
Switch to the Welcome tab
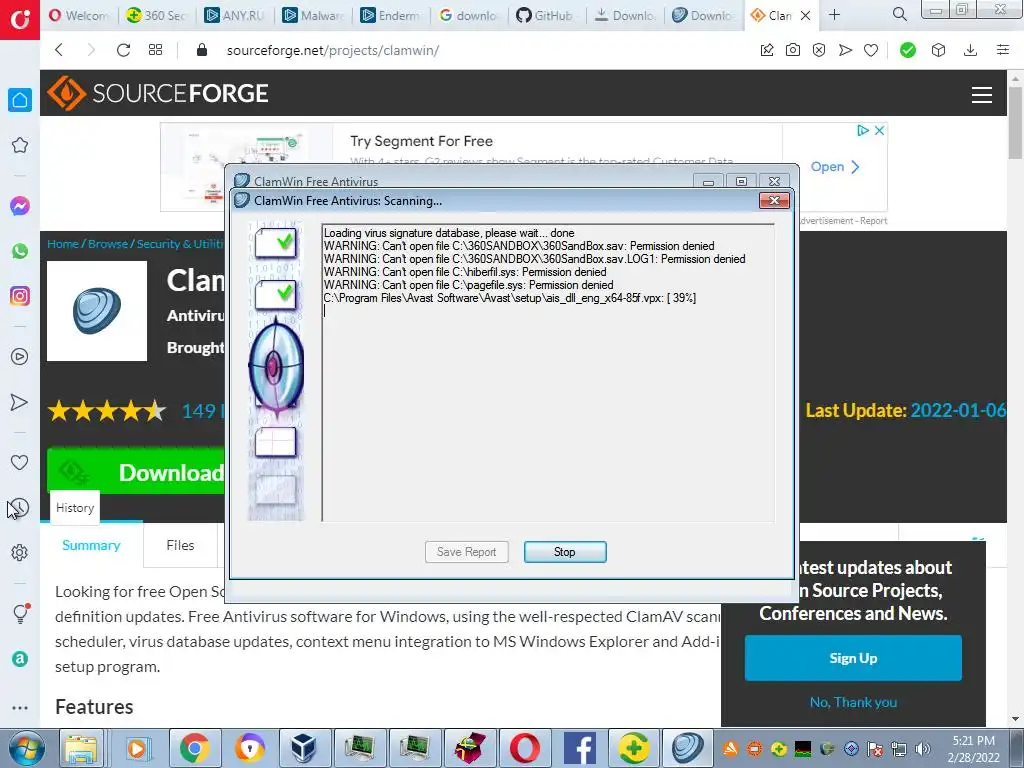coord(79,15)
